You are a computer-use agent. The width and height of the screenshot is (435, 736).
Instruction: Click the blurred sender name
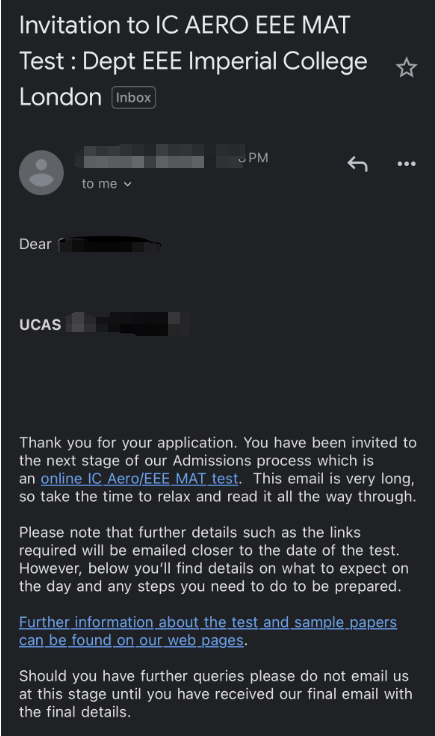pyautogui.click(x=140, y=157)
